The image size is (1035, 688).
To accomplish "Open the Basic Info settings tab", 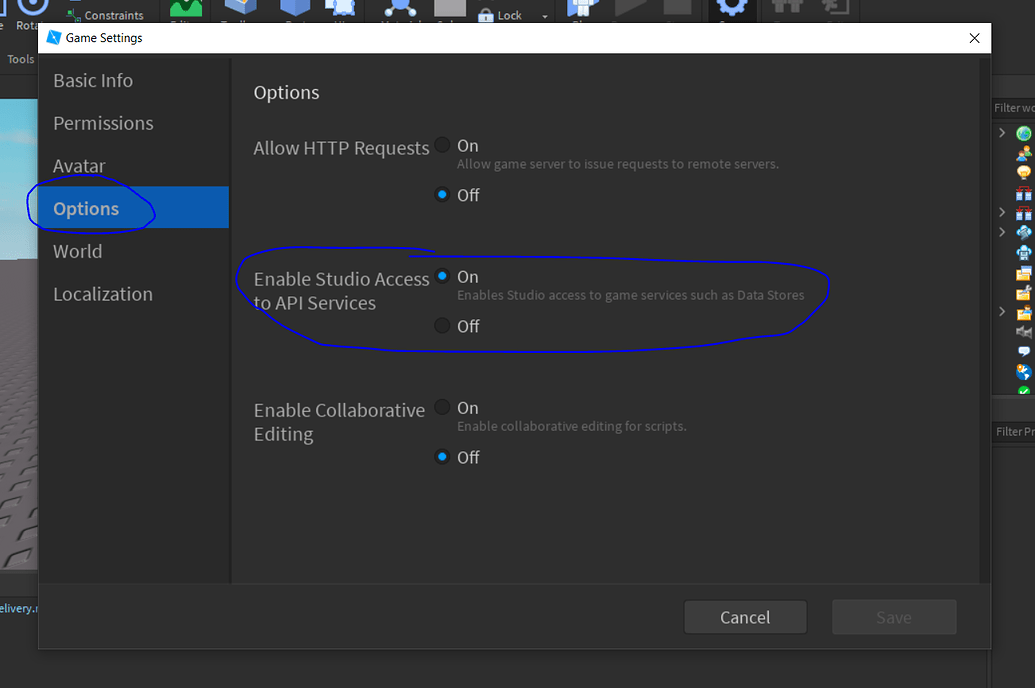I will pyautogui.click(x=93, y=81).
